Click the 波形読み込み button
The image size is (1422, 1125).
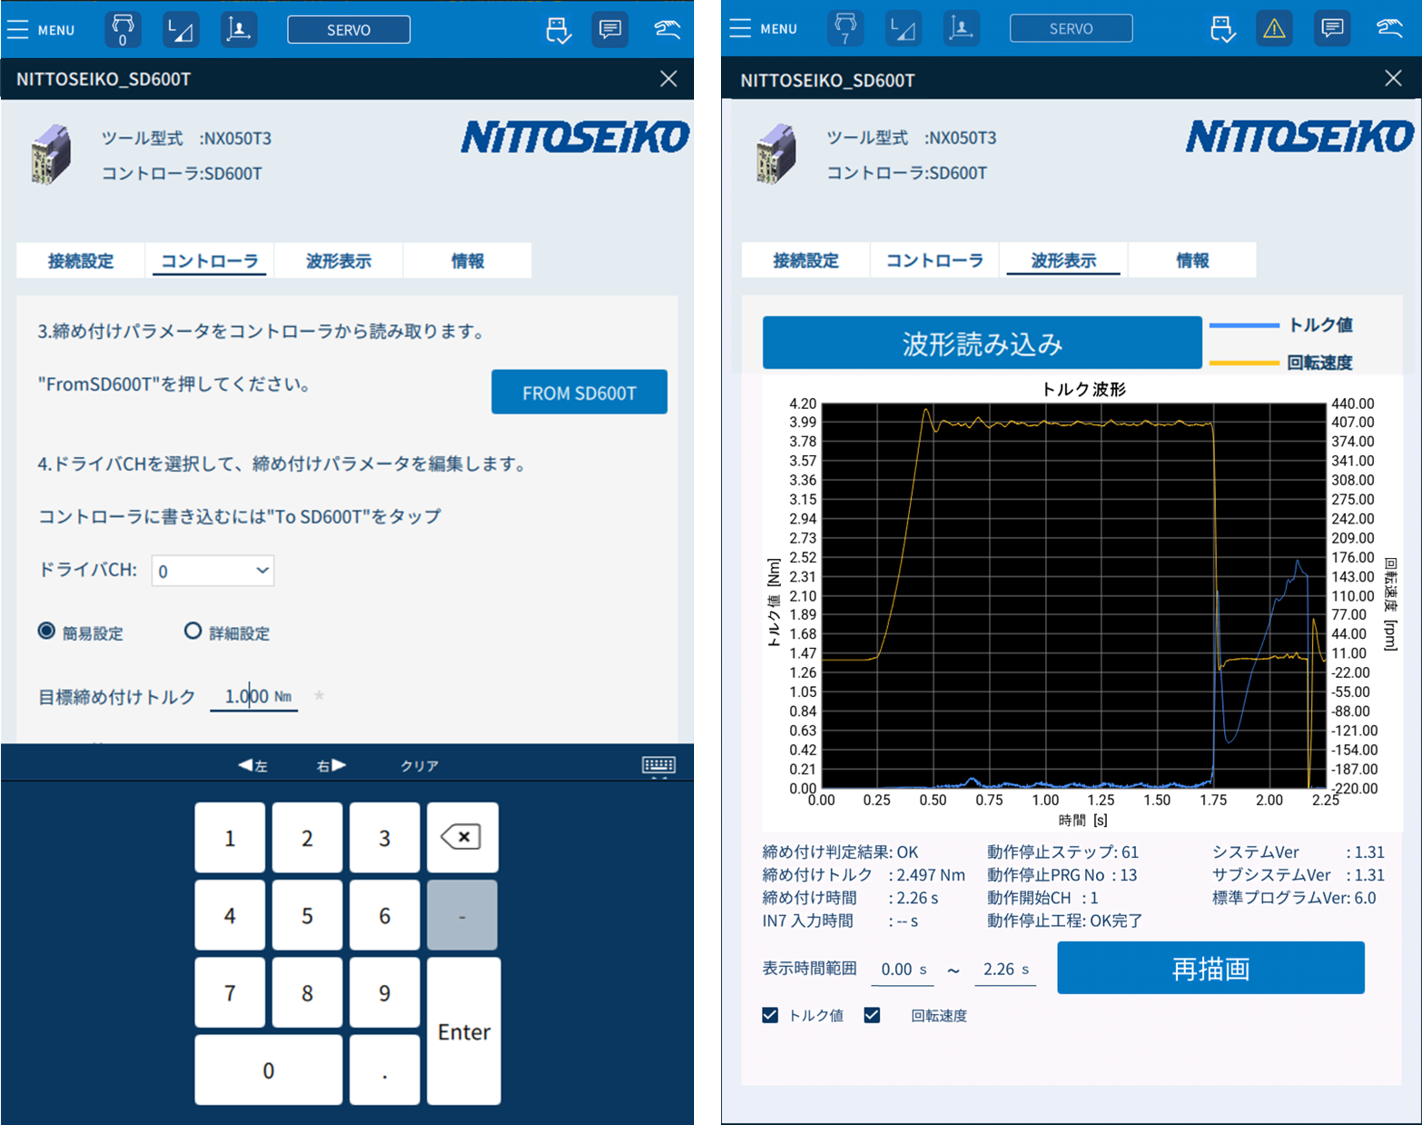point(982,343)
